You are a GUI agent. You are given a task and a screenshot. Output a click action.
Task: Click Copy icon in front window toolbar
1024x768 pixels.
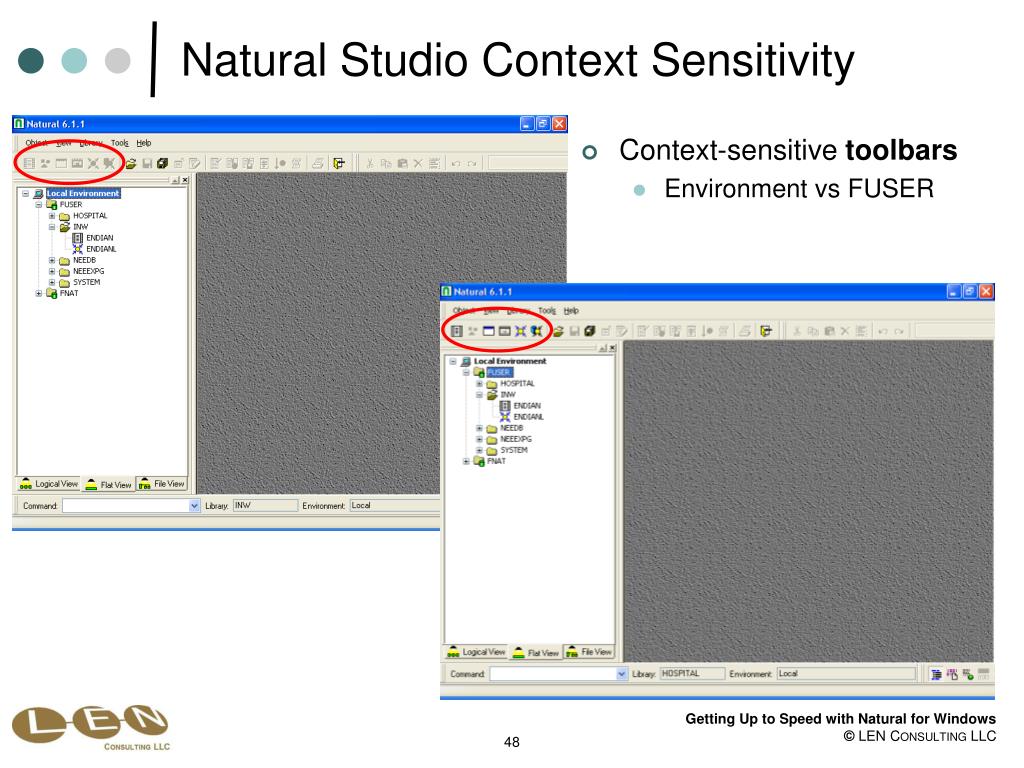pyautogui.click(x=813, y=331)
